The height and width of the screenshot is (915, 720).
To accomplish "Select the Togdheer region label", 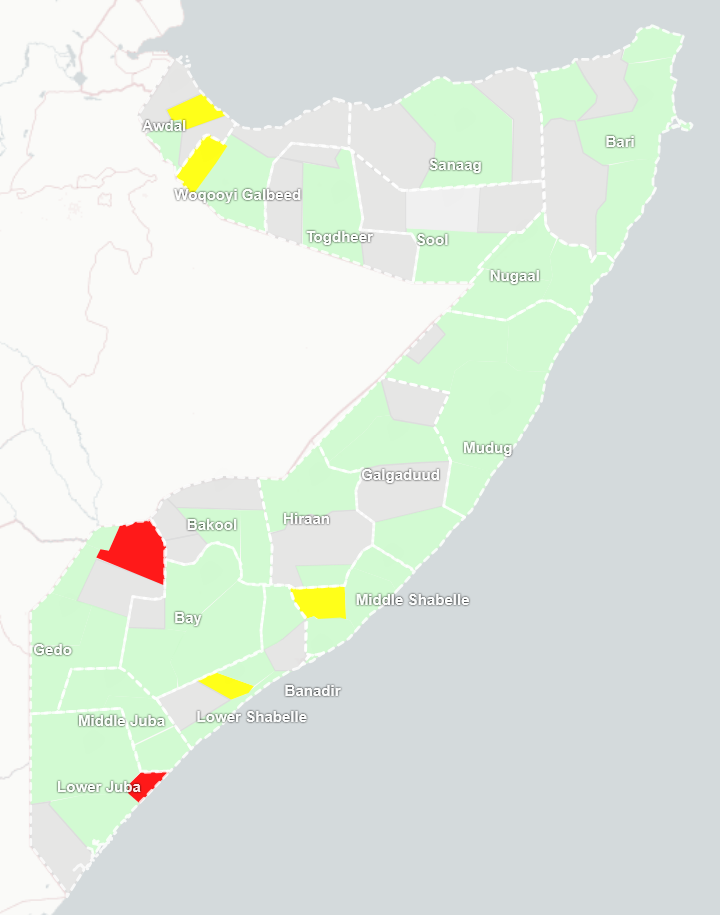I will (x=339, y=237).
